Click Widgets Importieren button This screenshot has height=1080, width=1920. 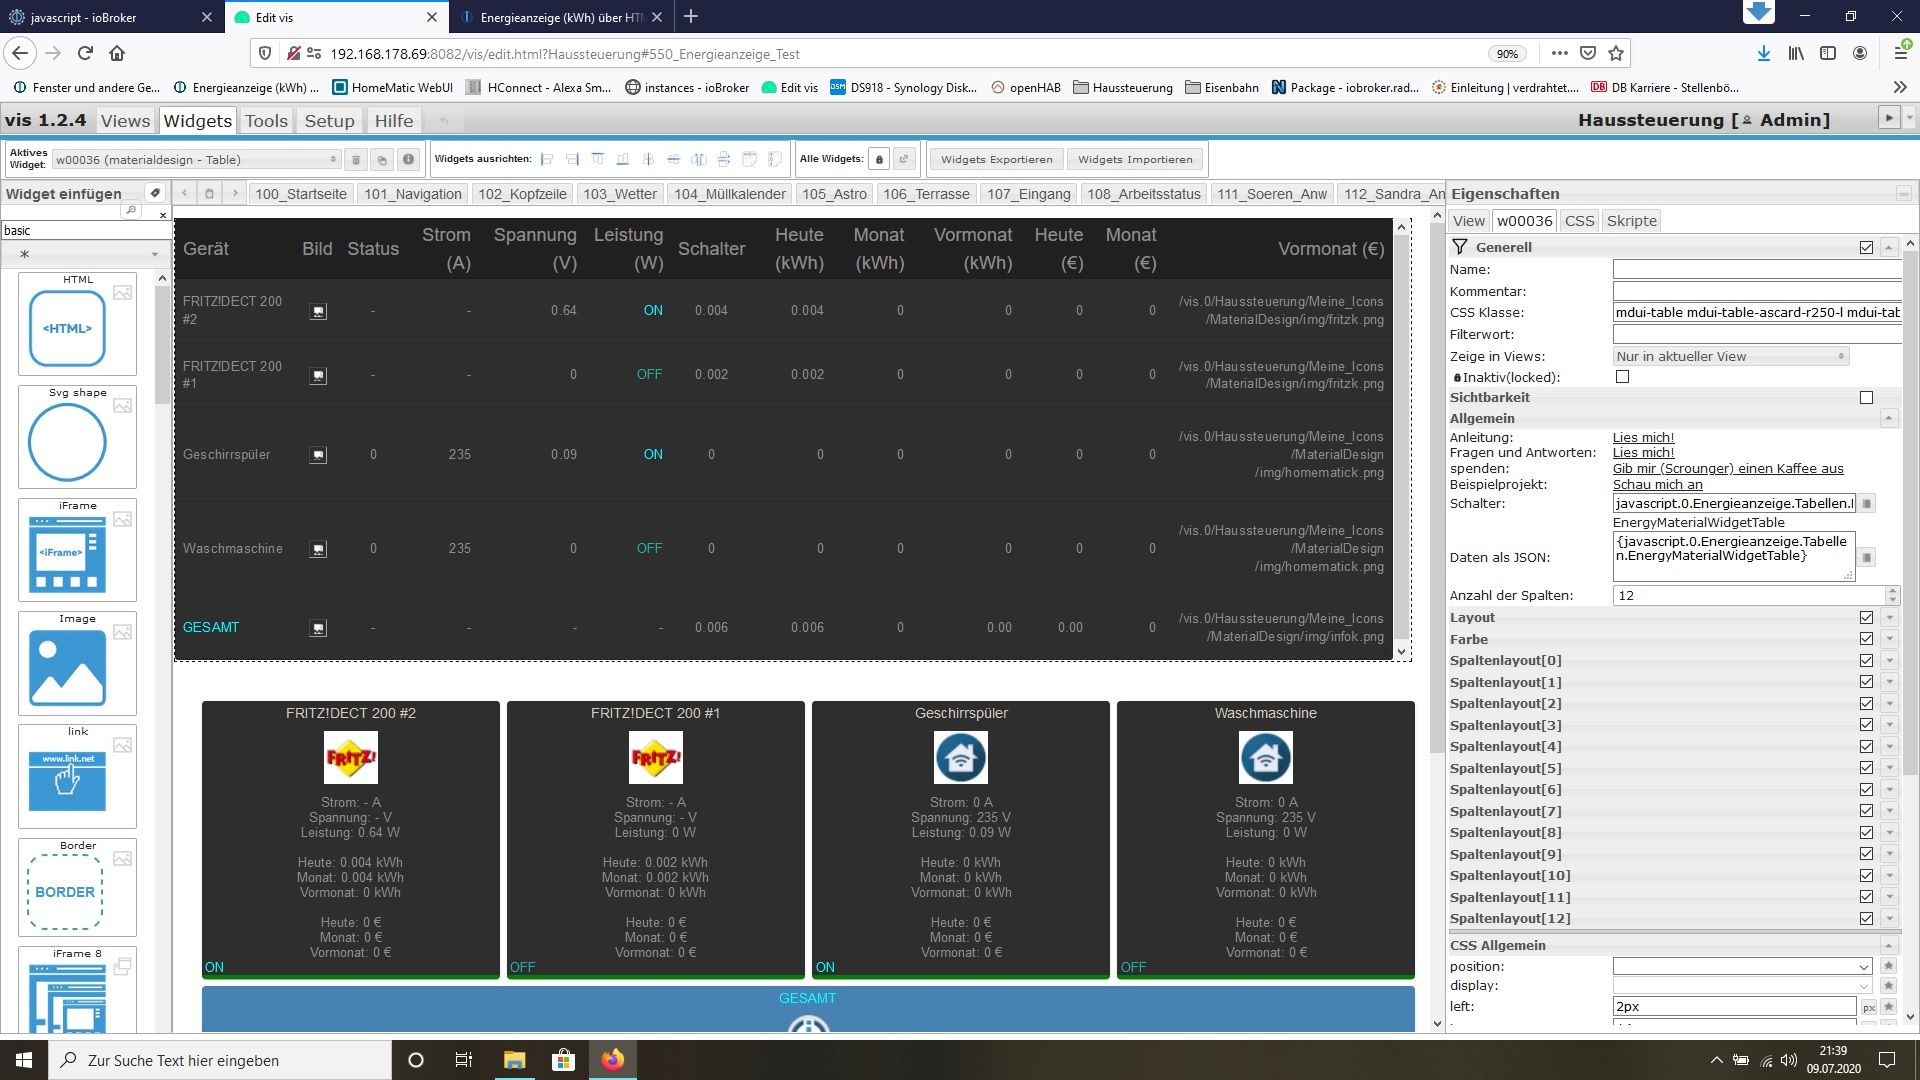[1135, 159]
